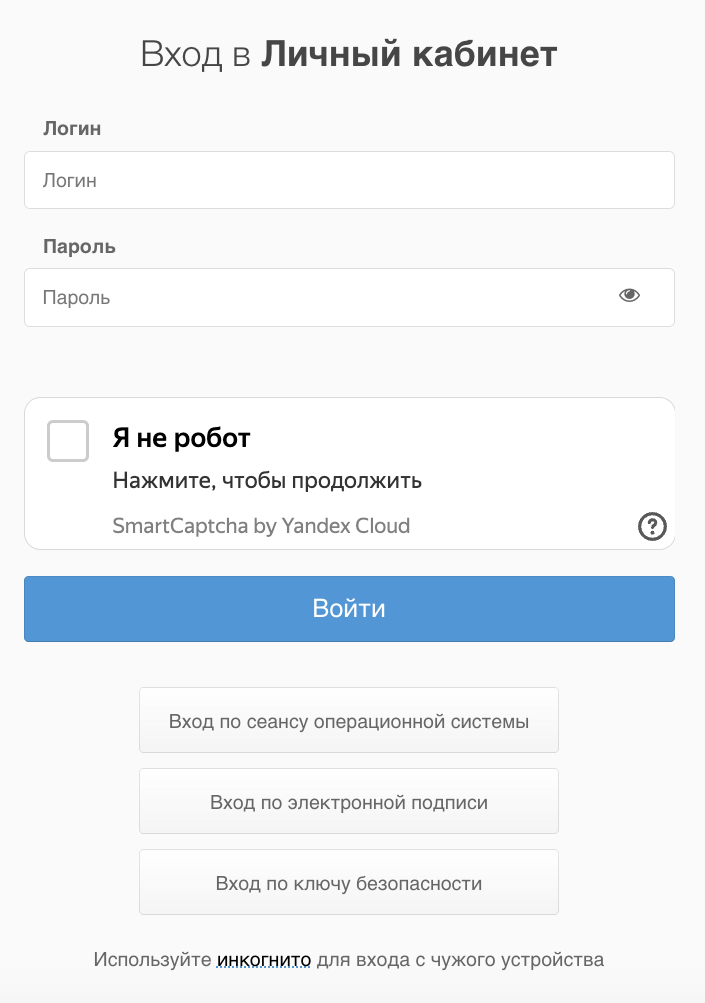The image size is (705, 1003).
Task: Toggle password visibility with the eye icon
Action: 628,296
